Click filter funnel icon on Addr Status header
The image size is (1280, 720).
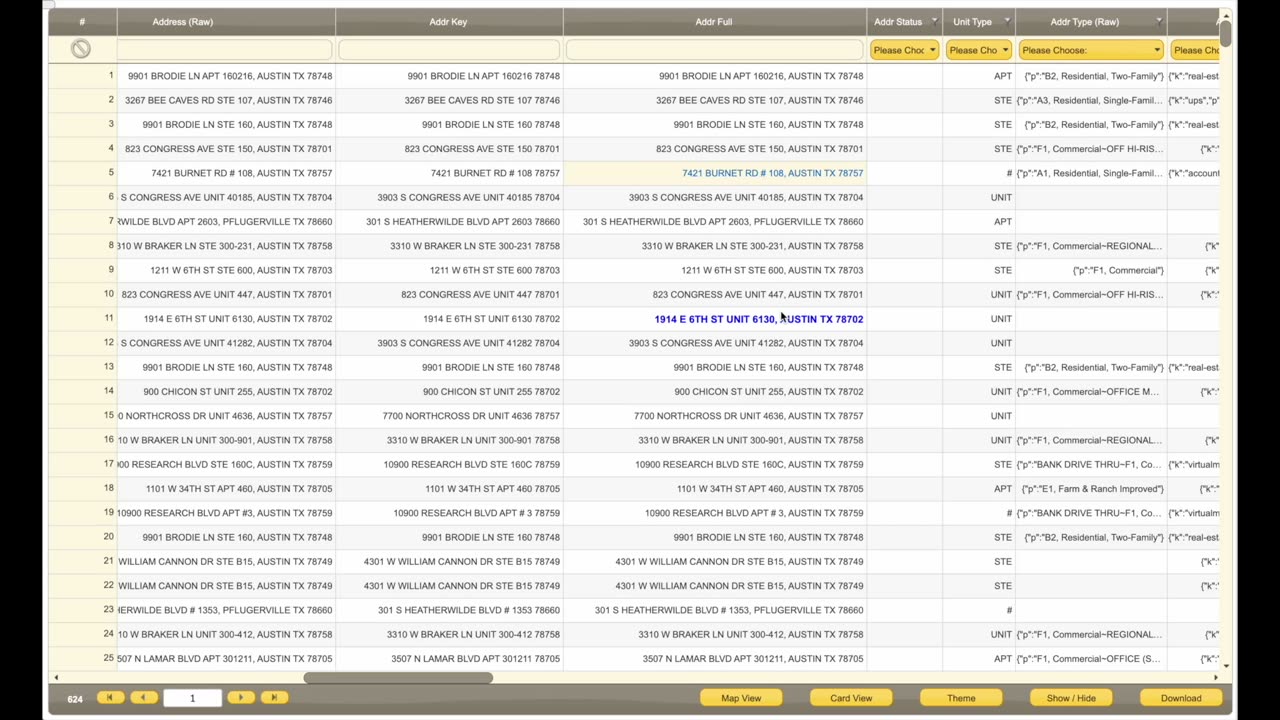(934, 21)
